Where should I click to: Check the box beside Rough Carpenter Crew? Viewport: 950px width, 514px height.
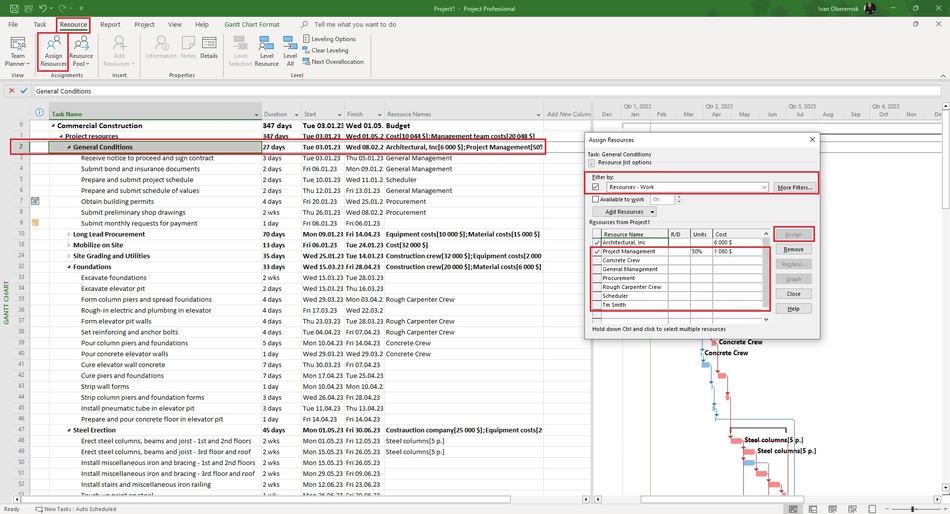click(x=597, y=287)
